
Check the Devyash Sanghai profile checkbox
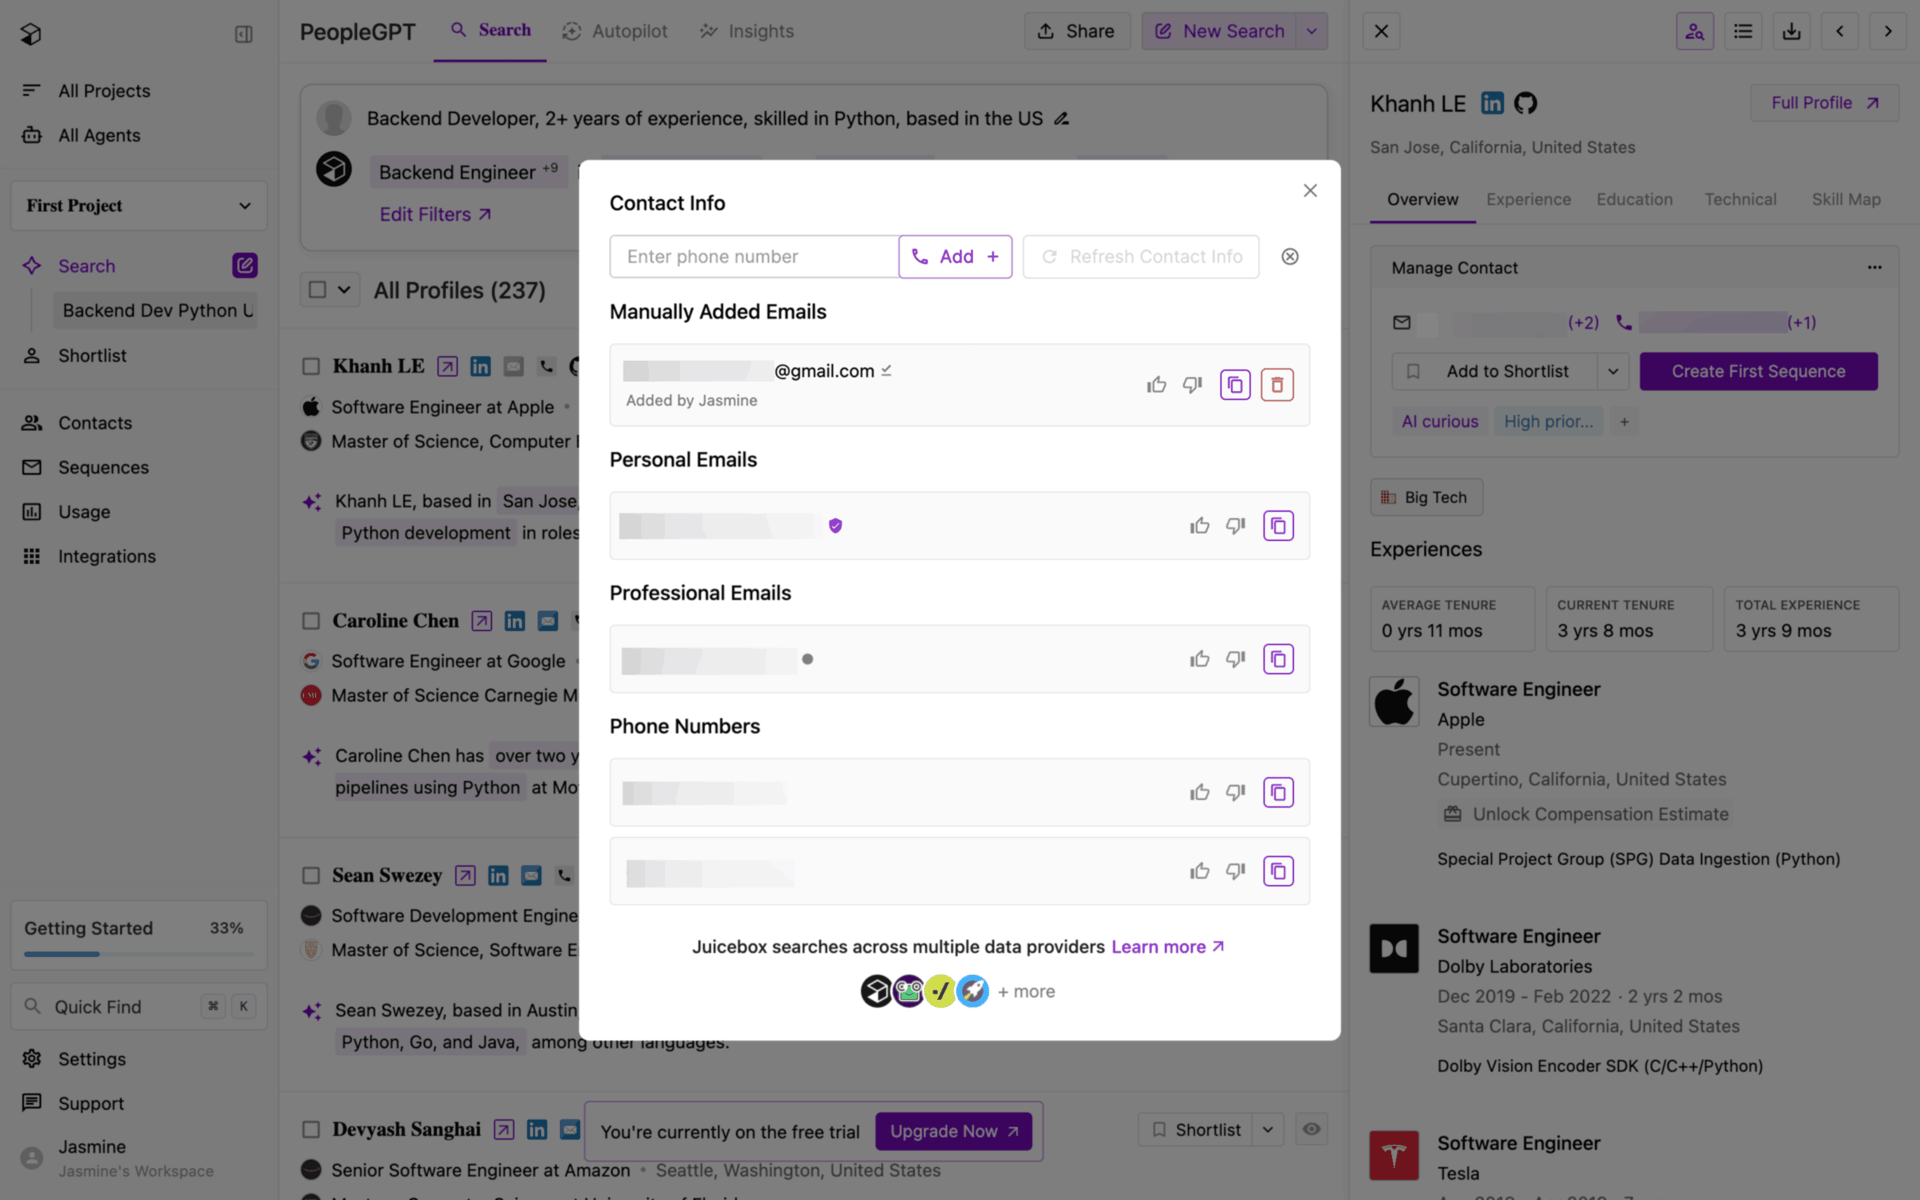point(311,1130)
